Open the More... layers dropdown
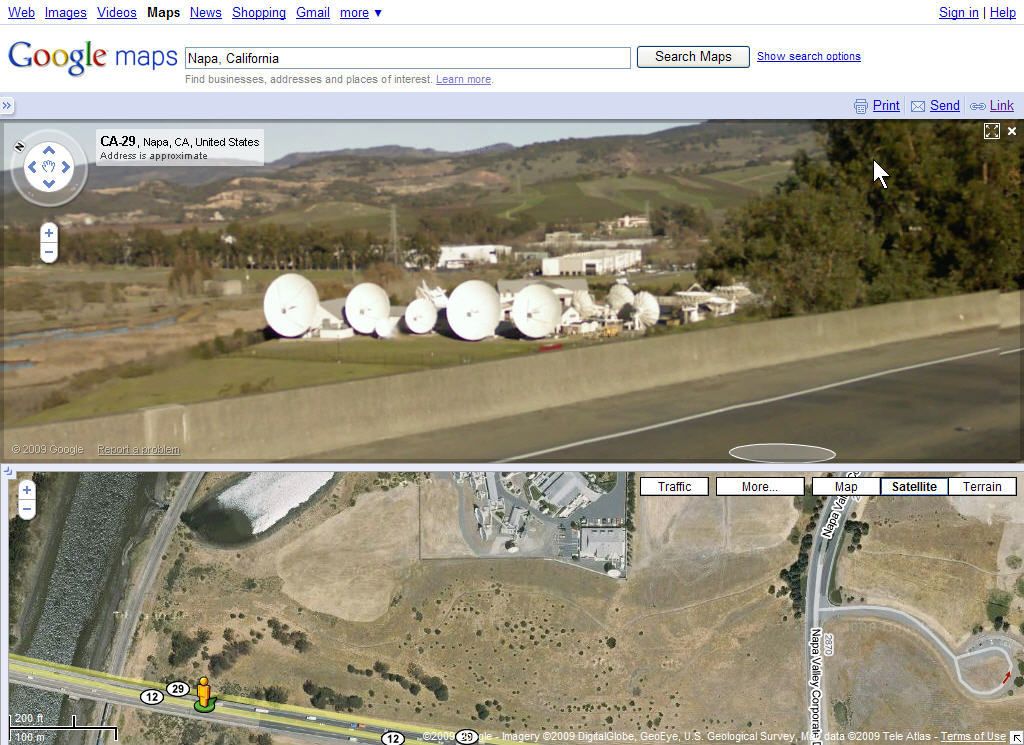Screen dimensions: 1024x745 (x=760, y=486)
